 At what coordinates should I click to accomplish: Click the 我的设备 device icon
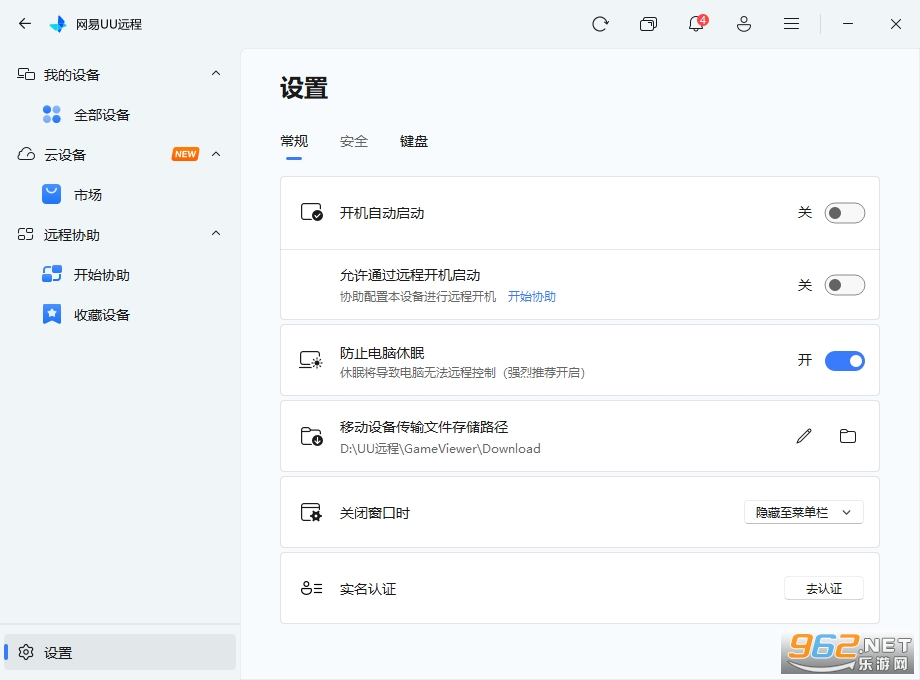26,74
